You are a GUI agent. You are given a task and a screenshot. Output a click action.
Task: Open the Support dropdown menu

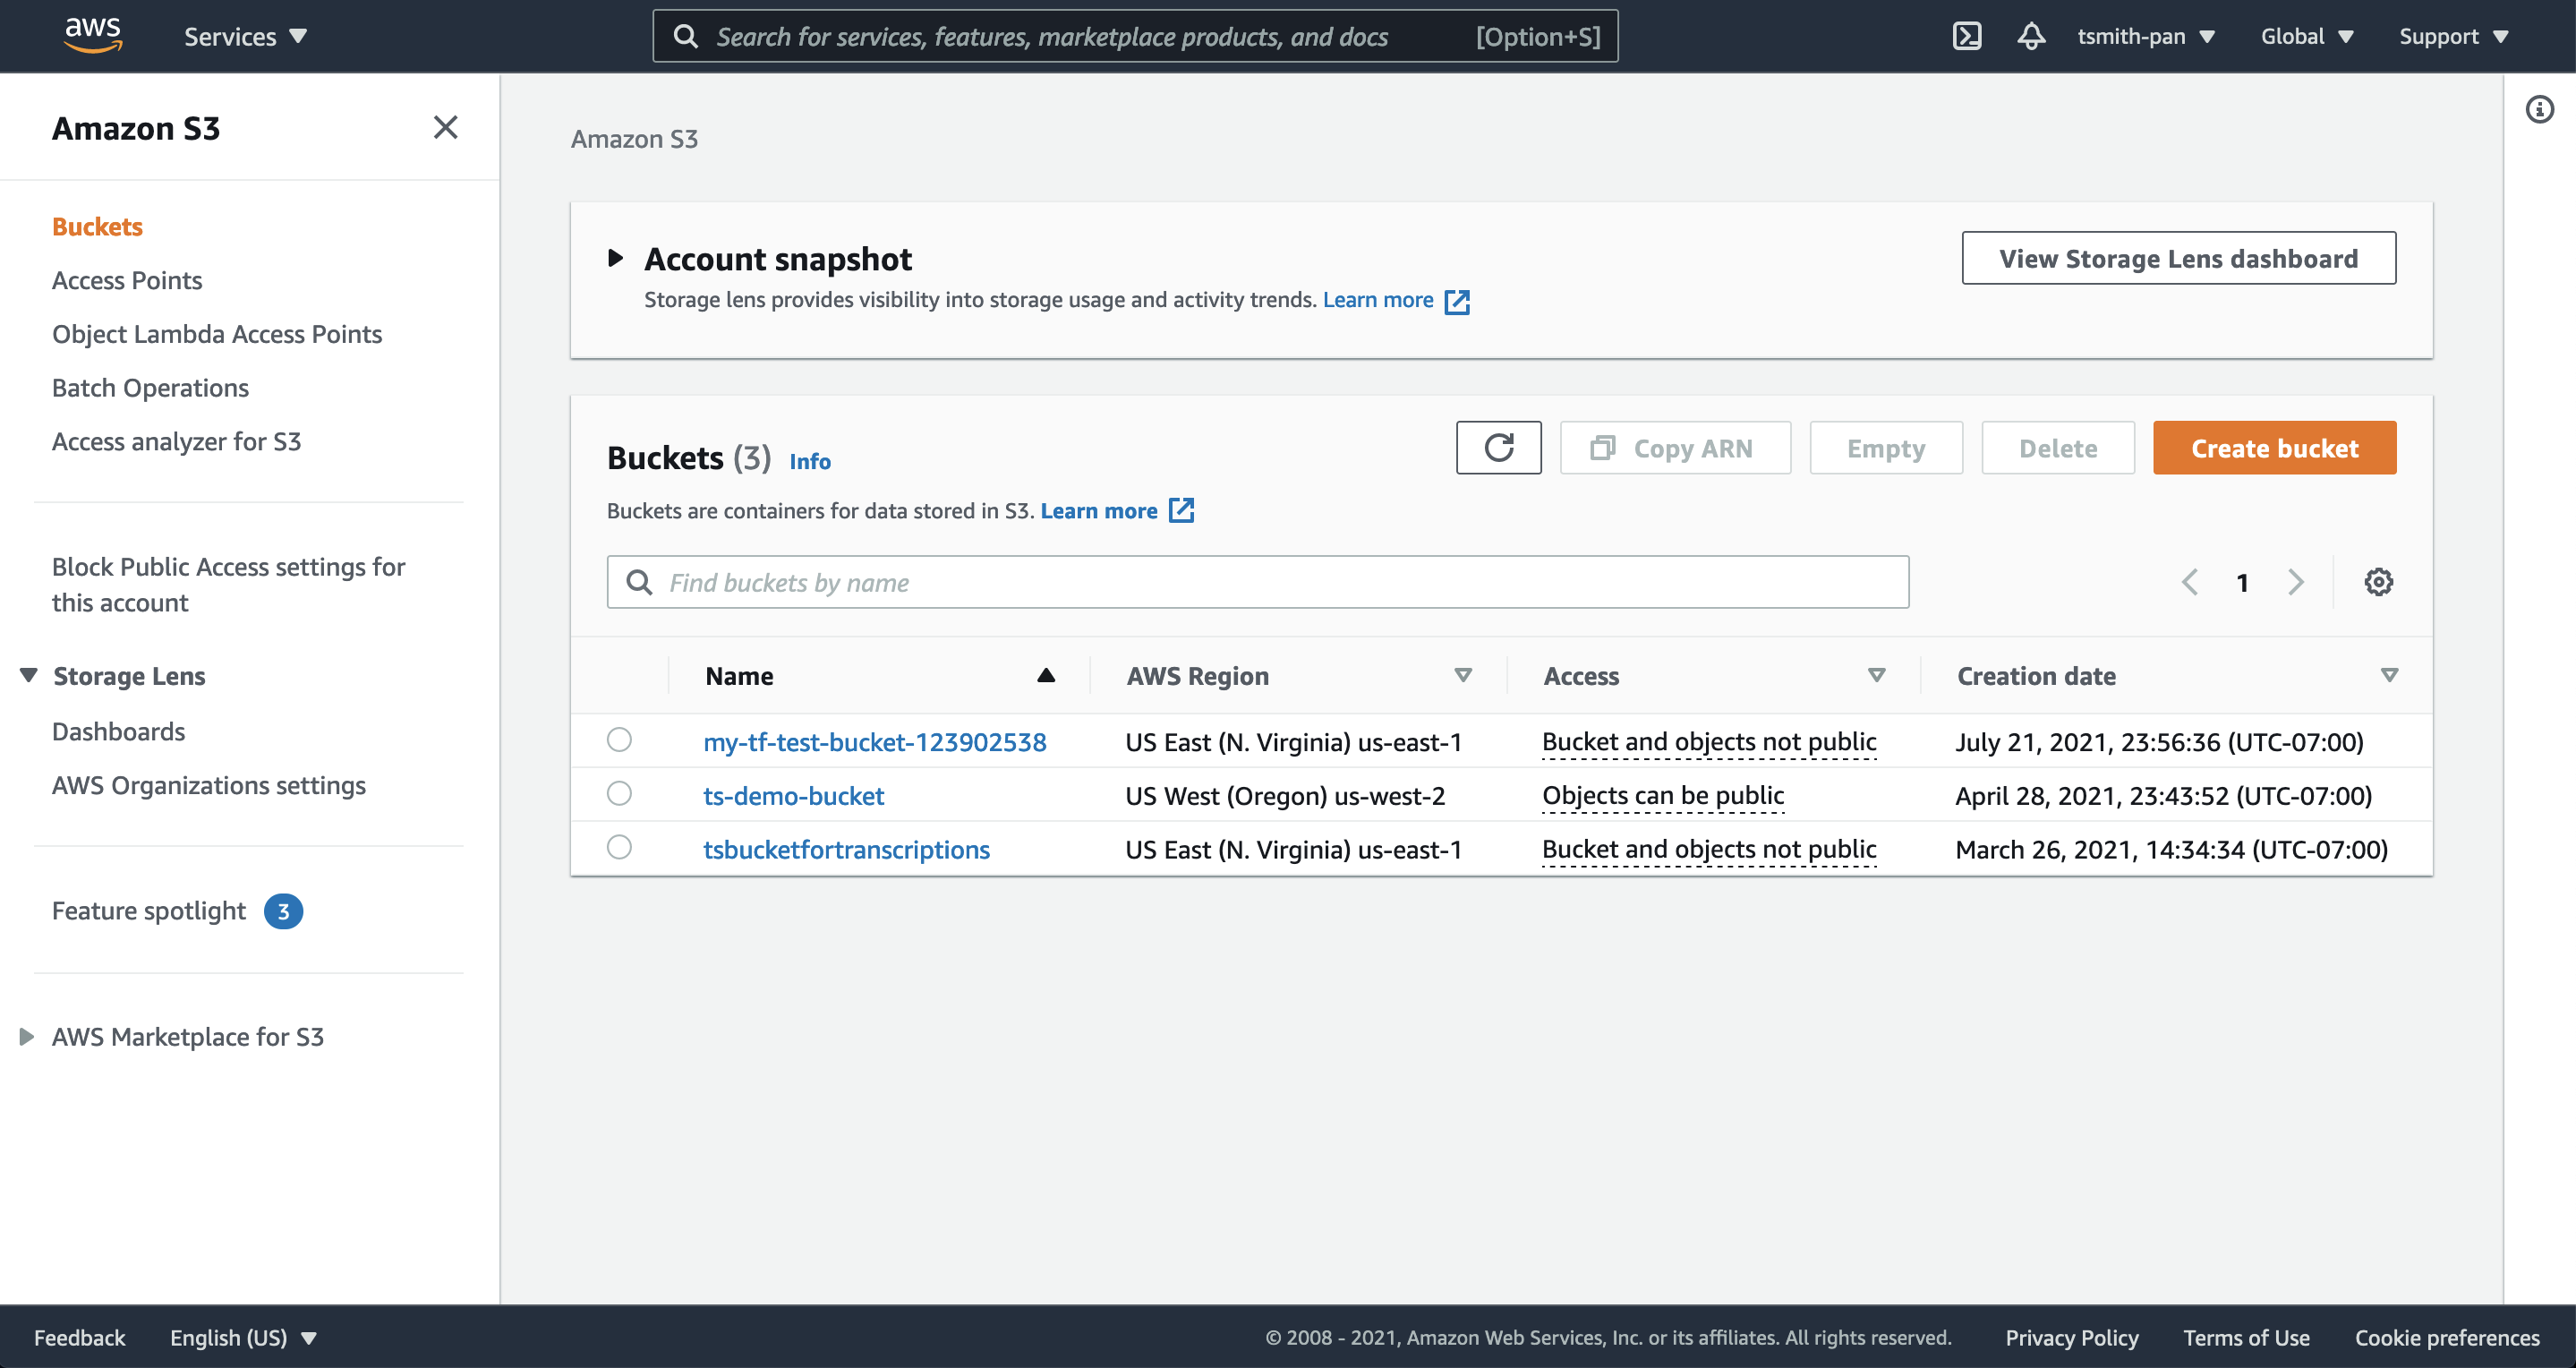coord(2453,37)
